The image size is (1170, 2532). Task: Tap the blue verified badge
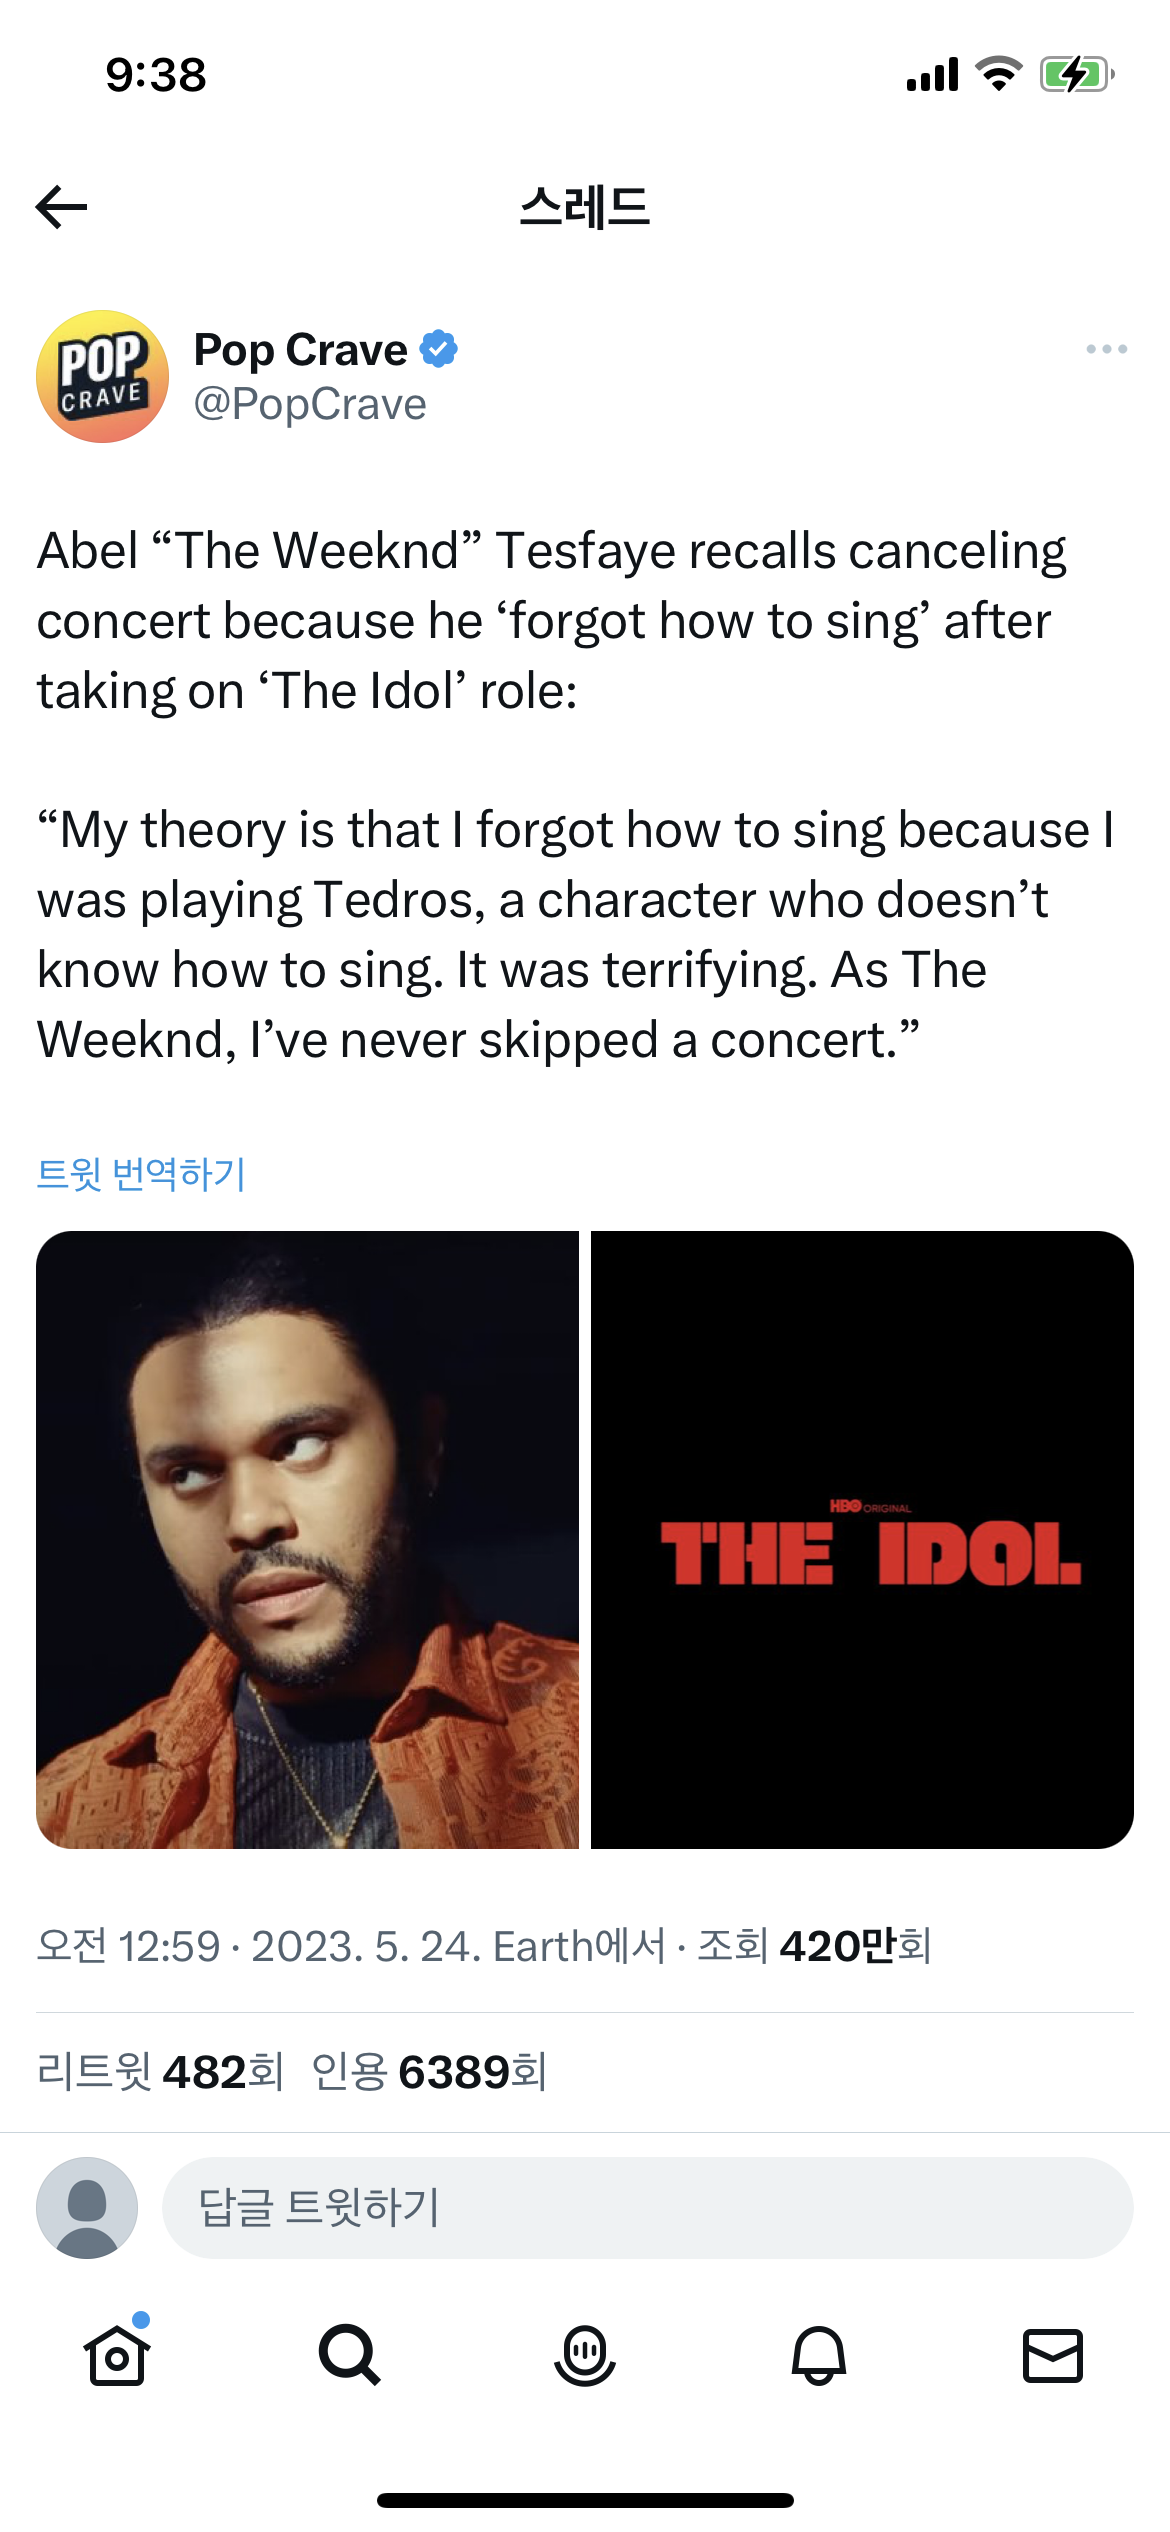click(439, 349)
